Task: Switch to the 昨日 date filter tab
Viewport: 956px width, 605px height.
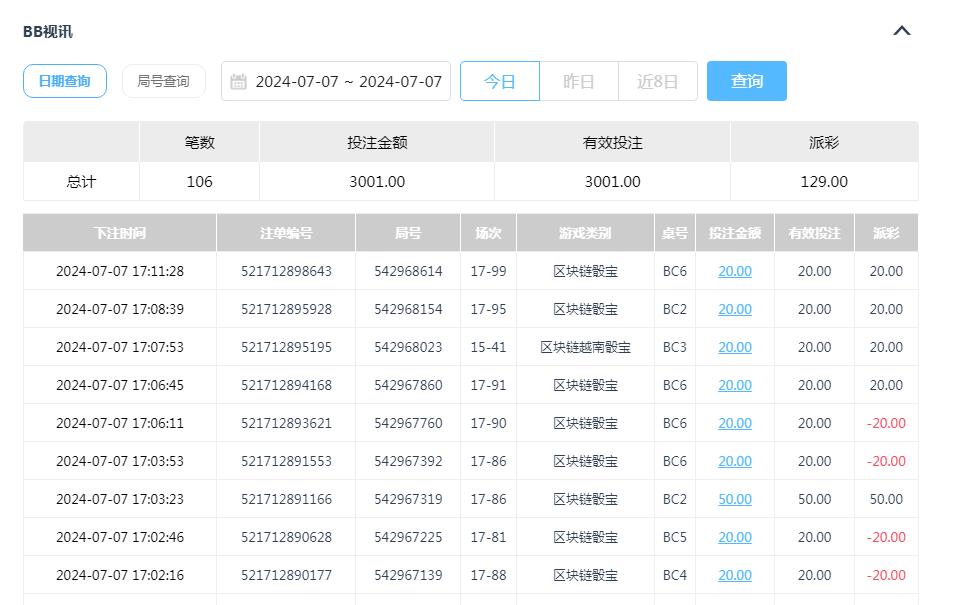Action: pyautogui.click(x=578, y=81)
